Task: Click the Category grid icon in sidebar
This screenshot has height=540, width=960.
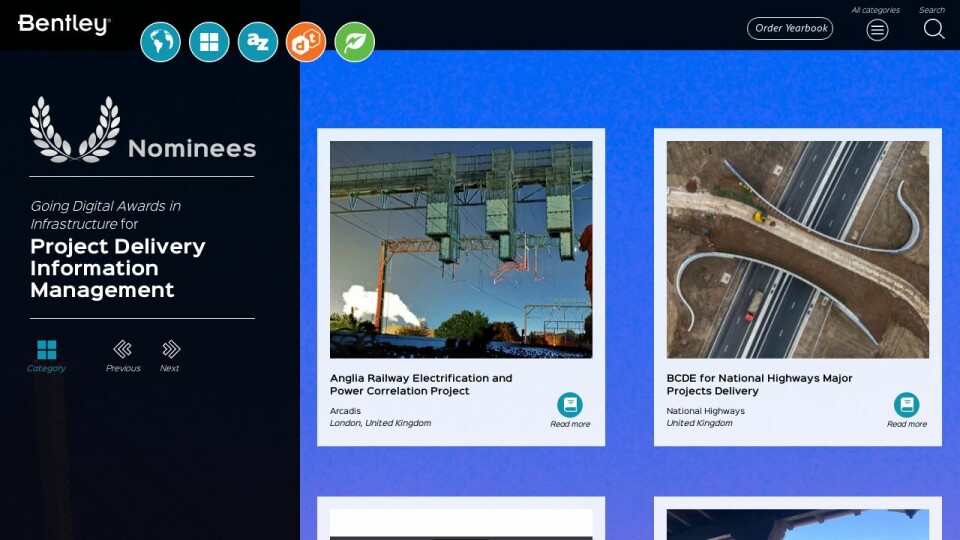Action: (x=47, y=350)
